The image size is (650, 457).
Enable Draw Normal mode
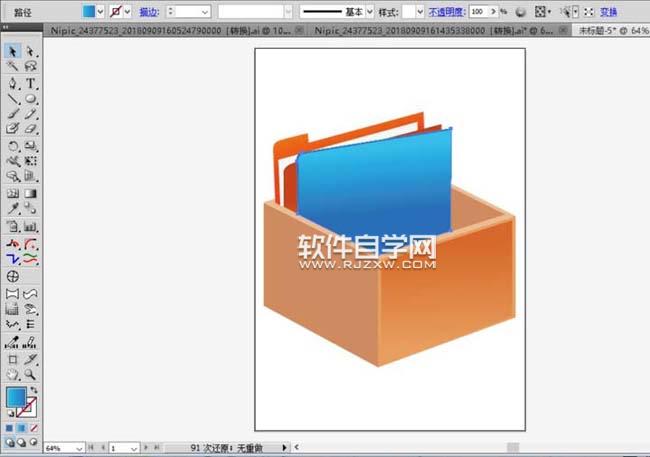(x=9, y=442)
